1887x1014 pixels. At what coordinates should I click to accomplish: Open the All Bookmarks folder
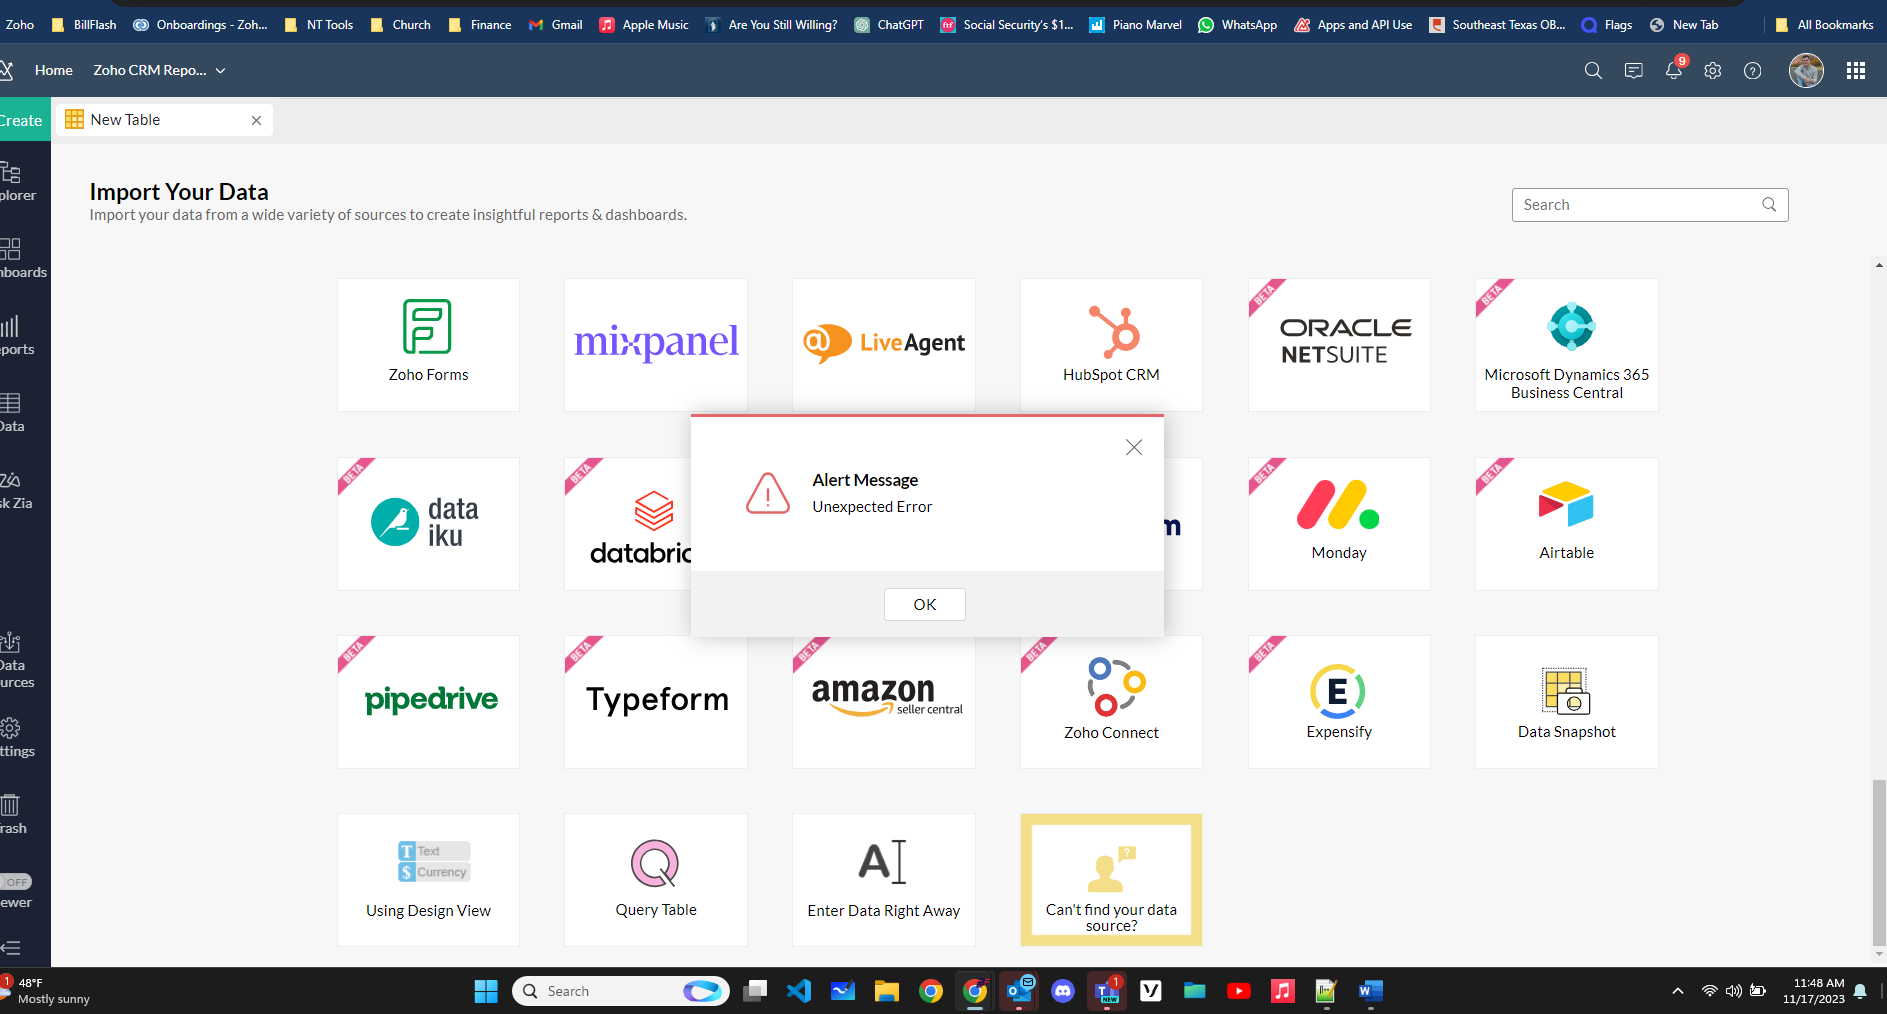tap(1824, 24)
